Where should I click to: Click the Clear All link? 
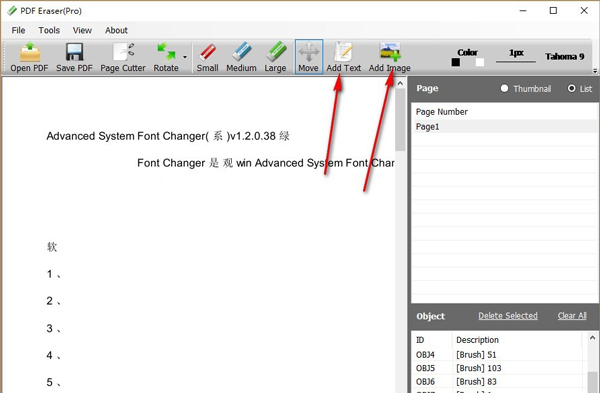(572, 316)
